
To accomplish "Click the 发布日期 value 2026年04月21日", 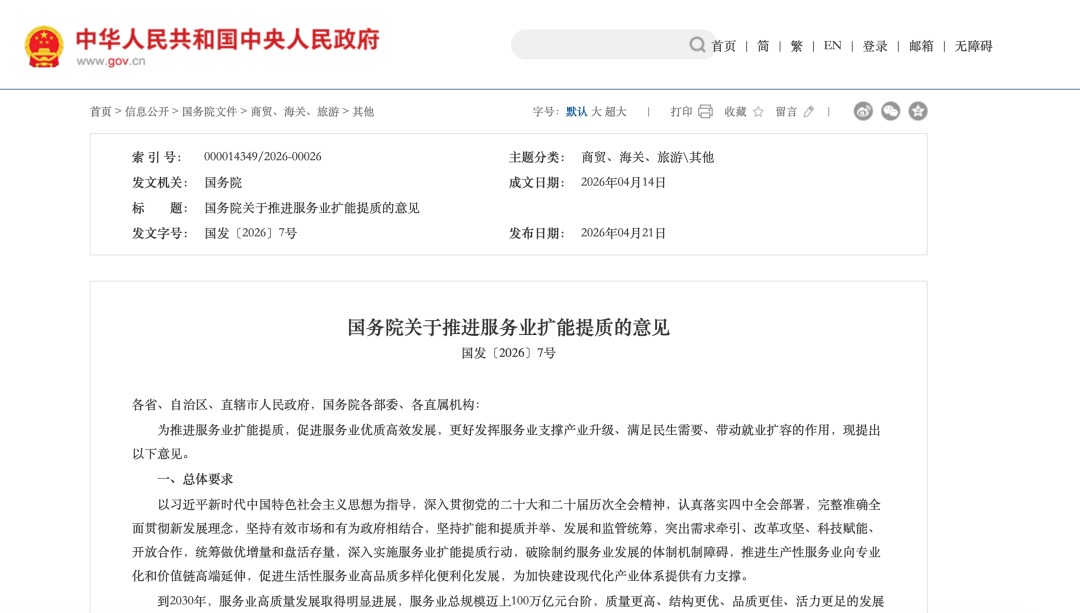I will (623, 233).
